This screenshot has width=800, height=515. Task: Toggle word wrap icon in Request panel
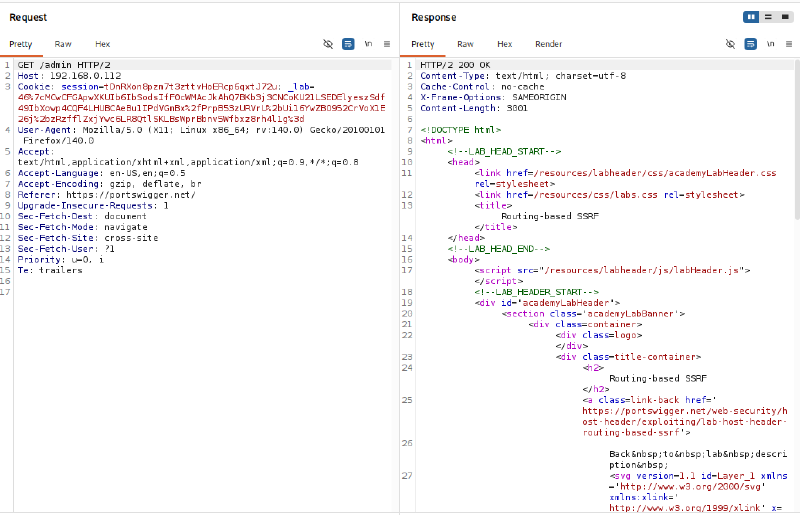(348, 44)
